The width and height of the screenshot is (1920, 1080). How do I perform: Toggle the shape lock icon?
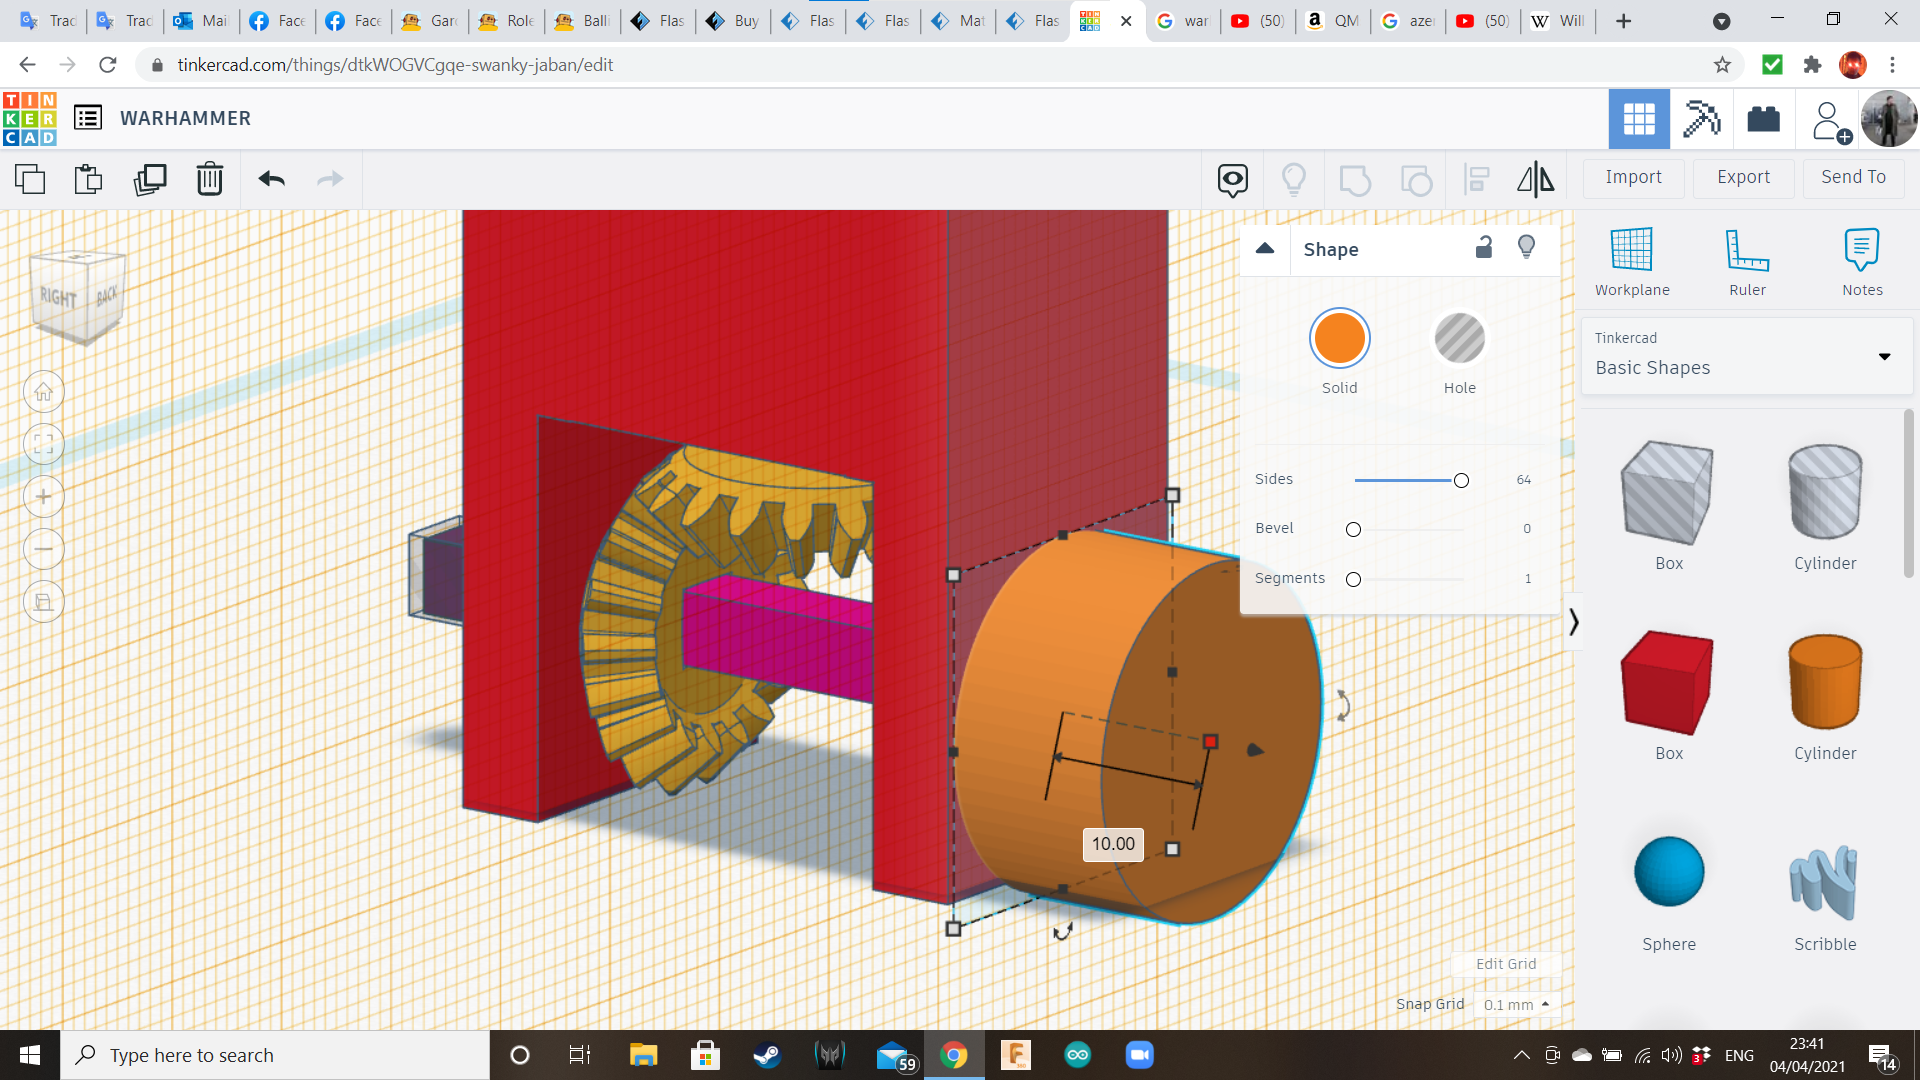coord(1484,248)
